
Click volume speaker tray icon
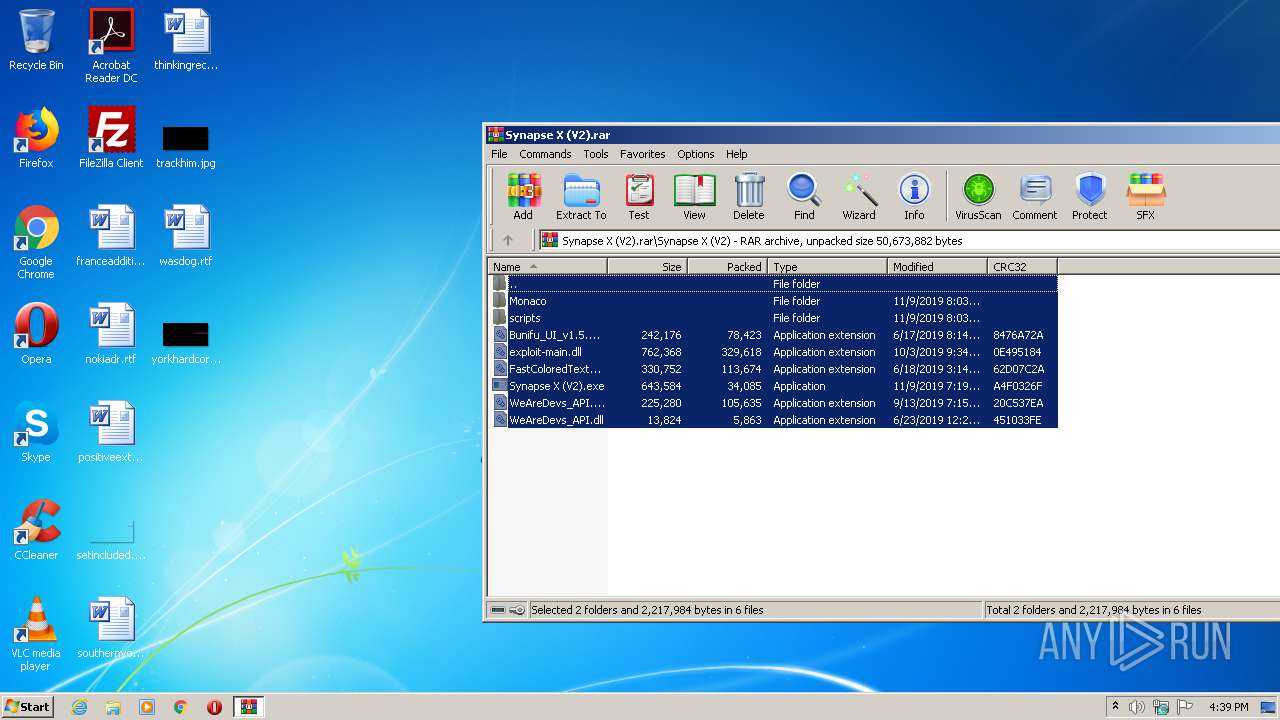click(1137, 707)
